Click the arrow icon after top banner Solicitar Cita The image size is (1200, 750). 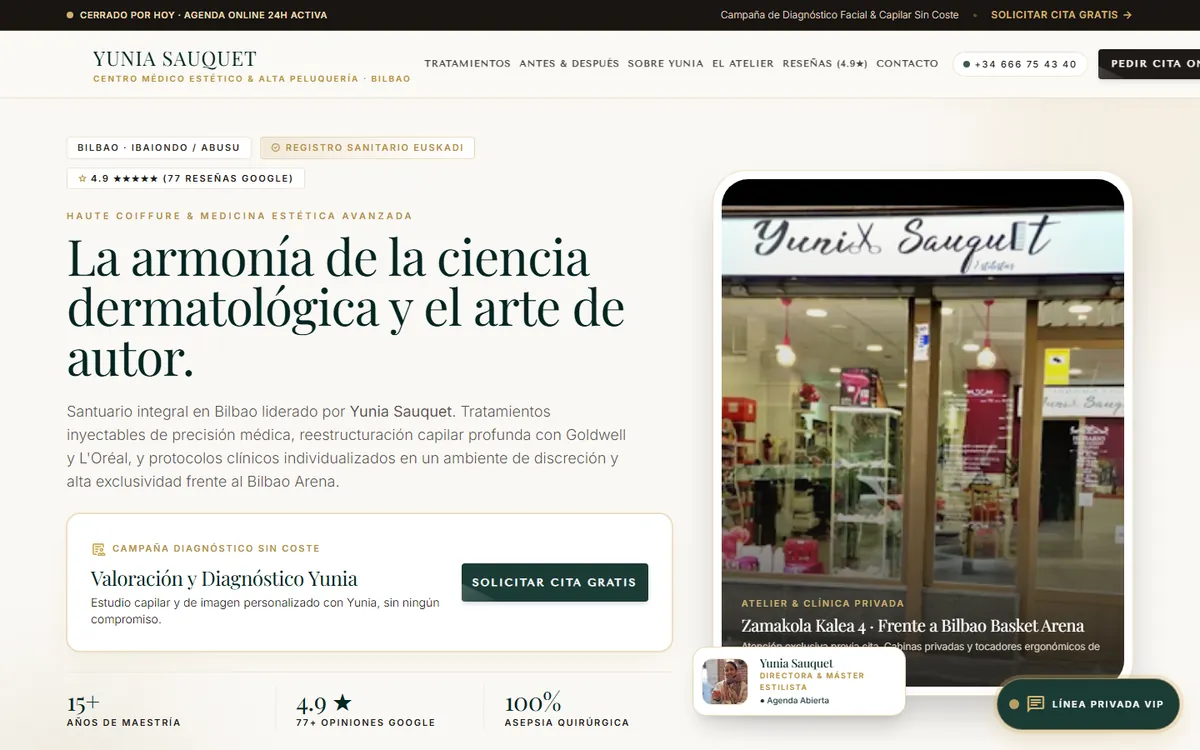(x=1127, y=15)
